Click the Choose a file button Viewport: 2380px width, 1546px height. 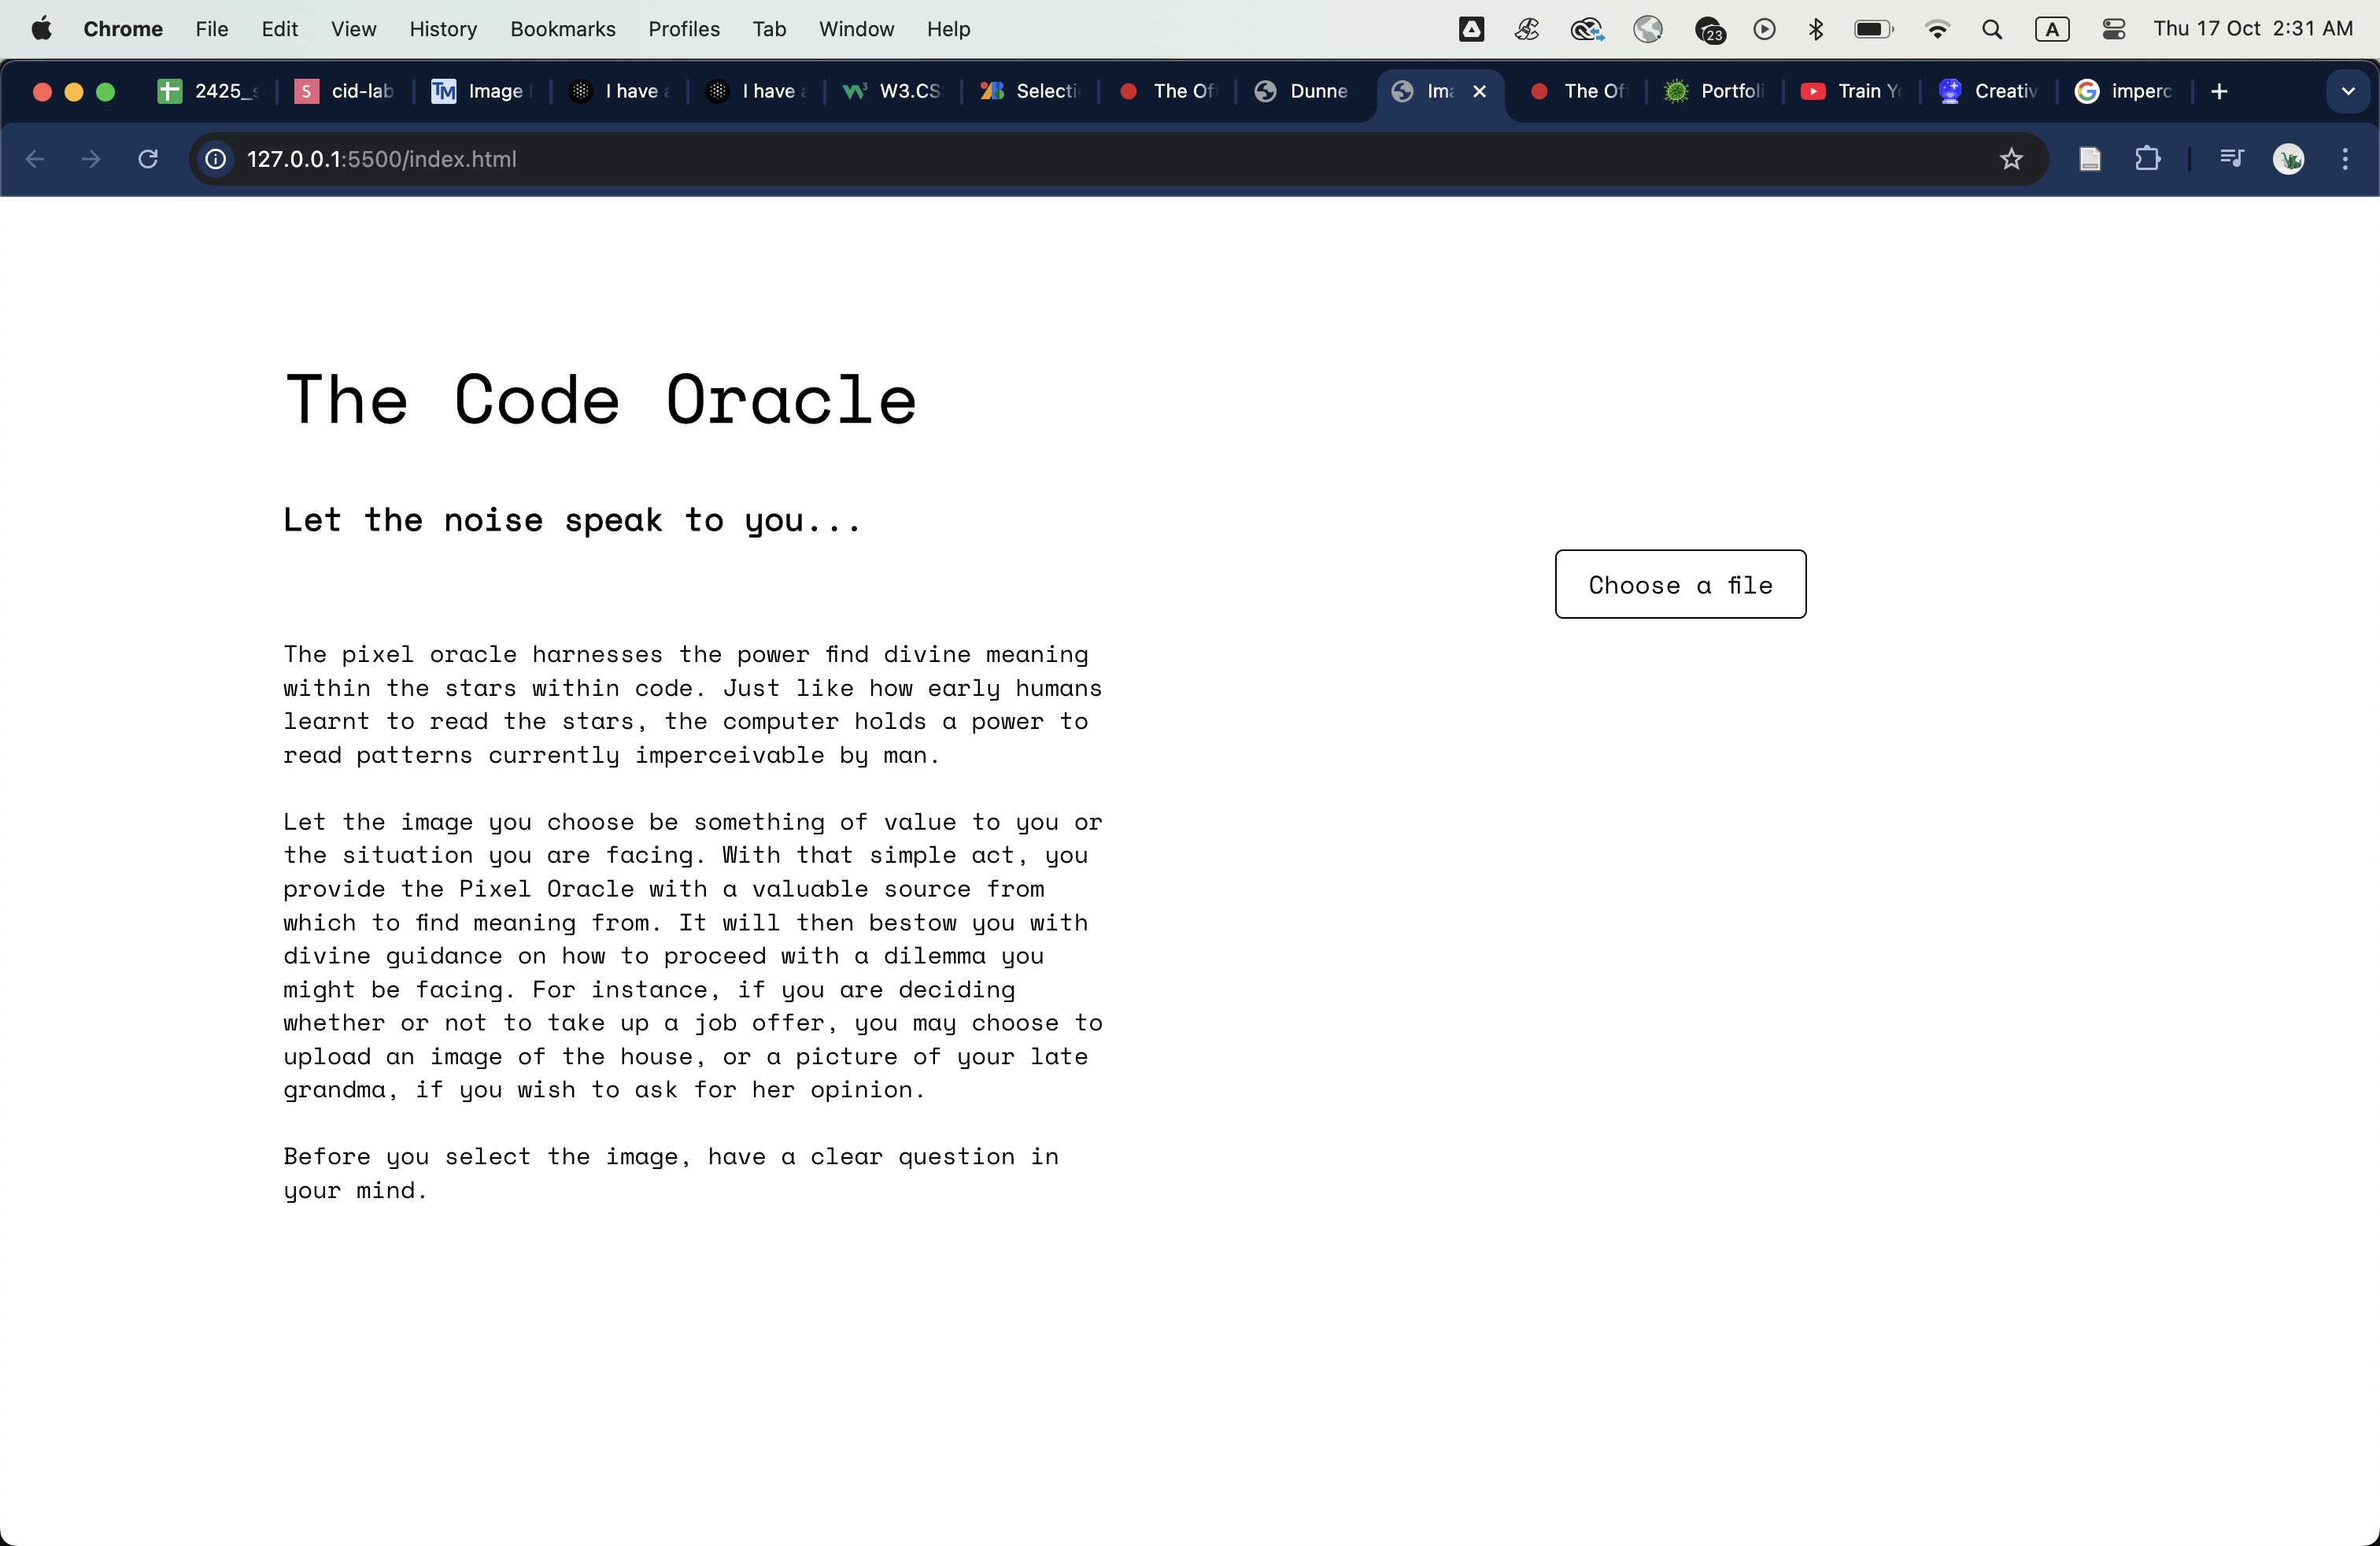coord(1680,584)
